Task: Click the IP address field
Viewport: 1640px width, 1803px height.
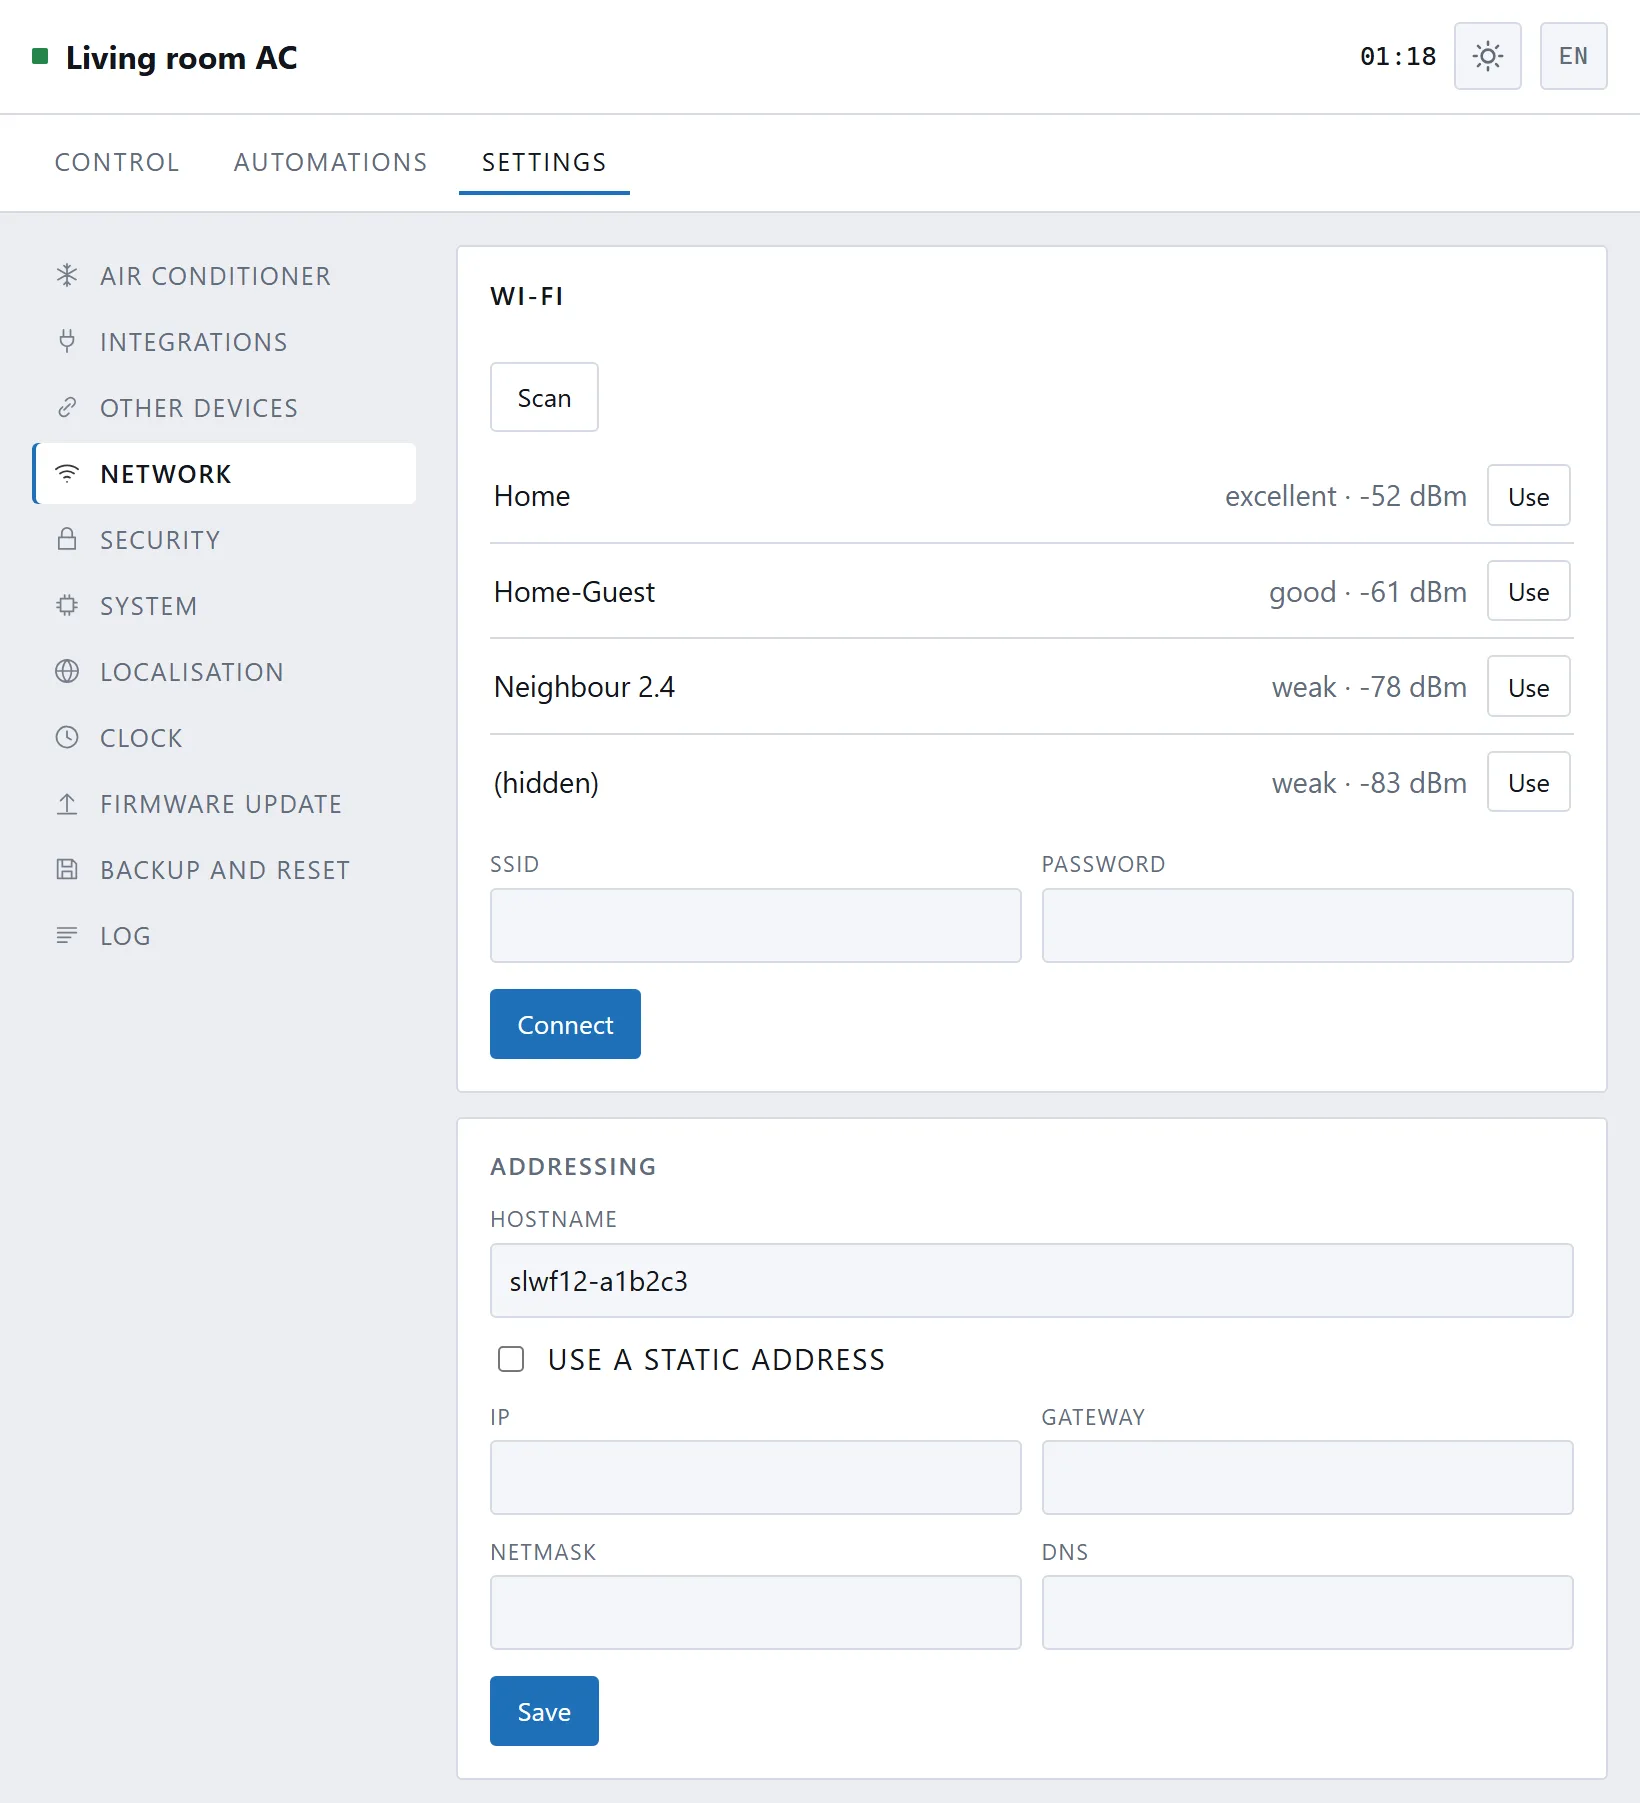Action: pos(755,1477)
